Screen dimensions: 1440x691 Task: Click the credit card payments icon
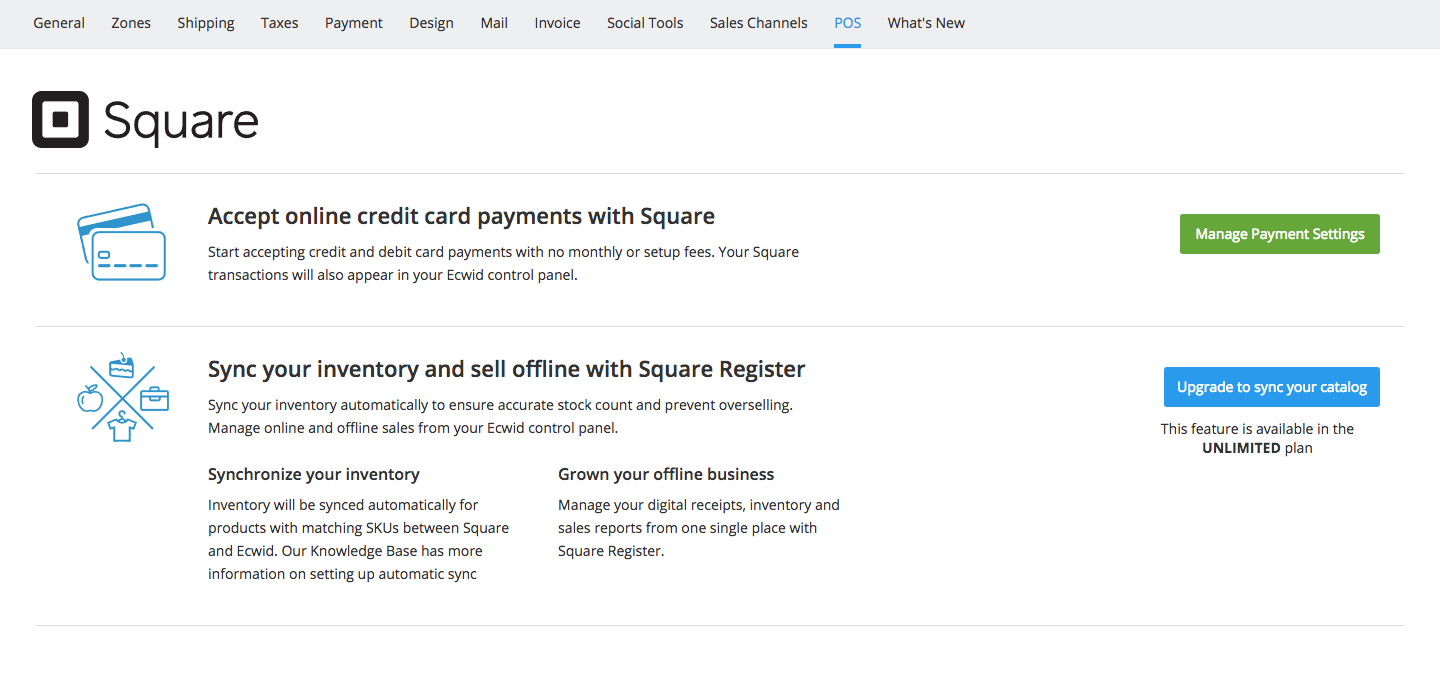coord(121,242)
